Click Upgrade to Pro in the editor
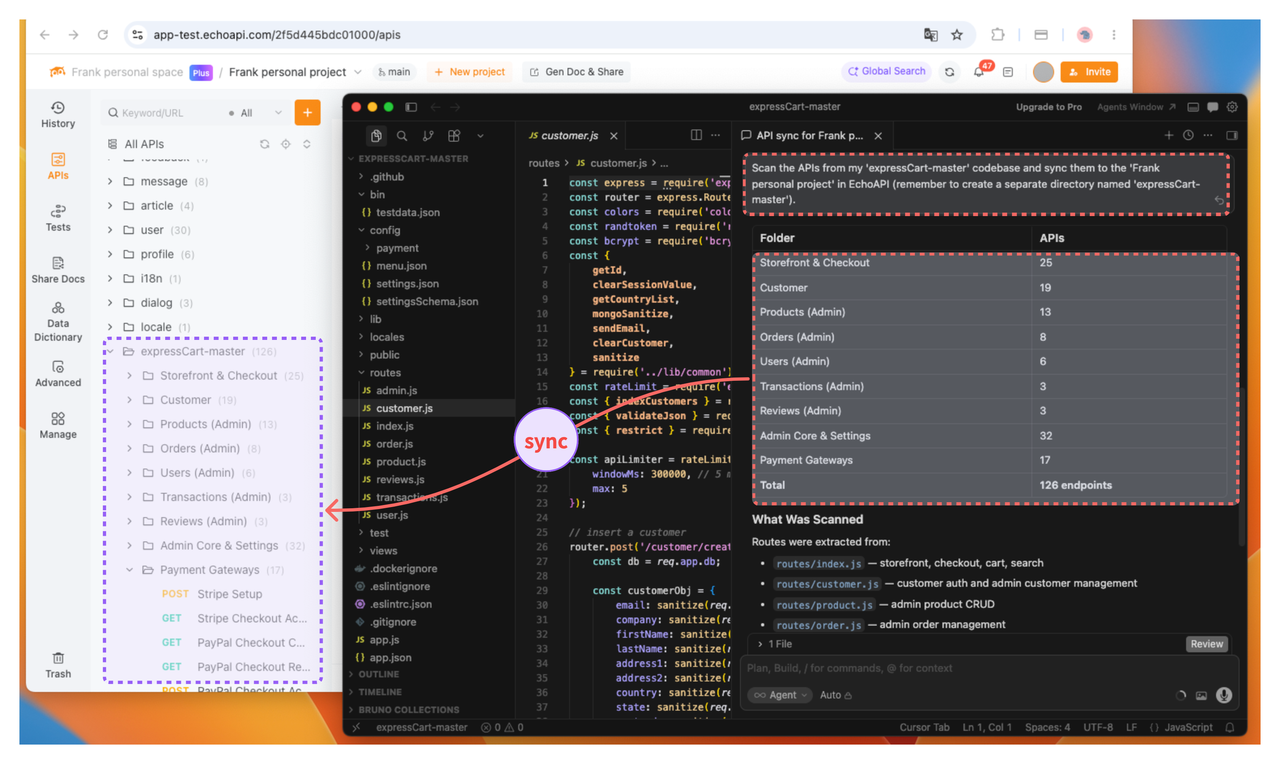The height and width of the screenshot is (764, 1280). [1049, 107]
